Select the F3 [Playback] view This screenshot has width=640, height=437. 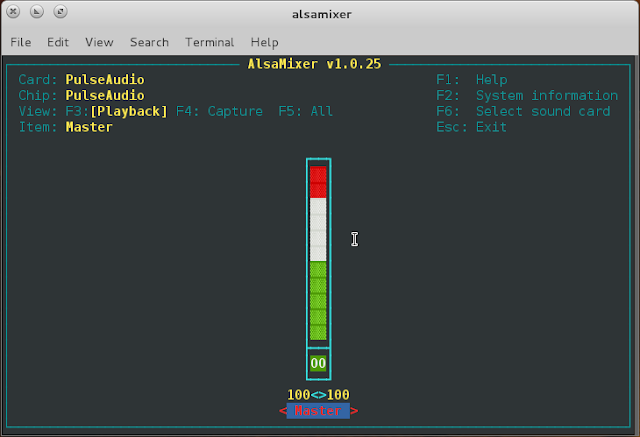coord(117,111)
